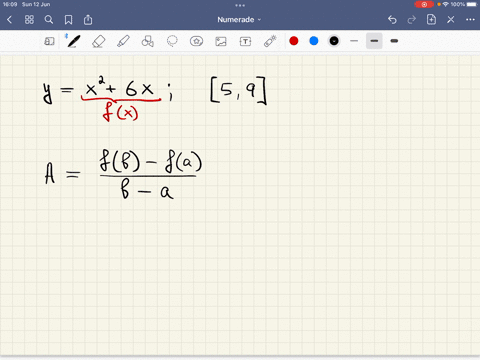Screen dimensions: 480x360
Task: Select the Lasso tool
Action: coord(172,41)
